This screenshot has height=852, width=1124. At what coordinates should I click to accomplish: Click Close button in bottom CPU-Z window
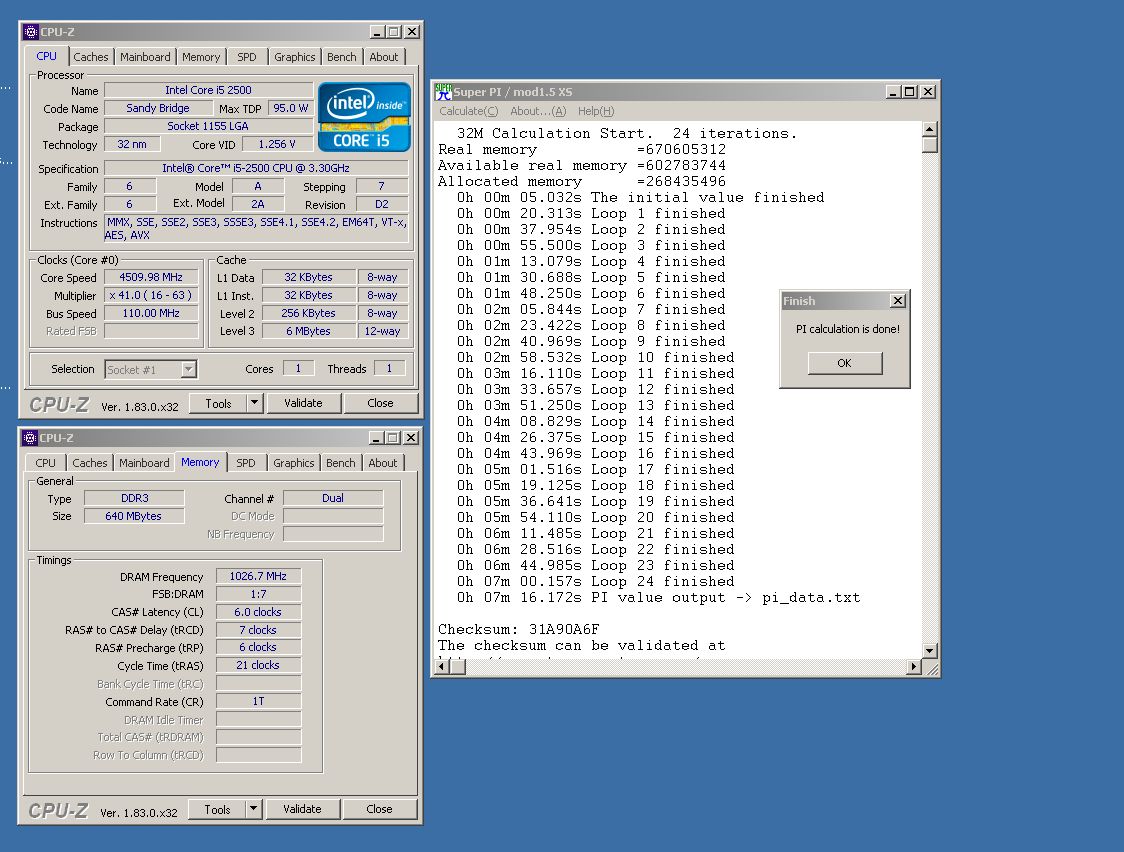tap(379, 809)
